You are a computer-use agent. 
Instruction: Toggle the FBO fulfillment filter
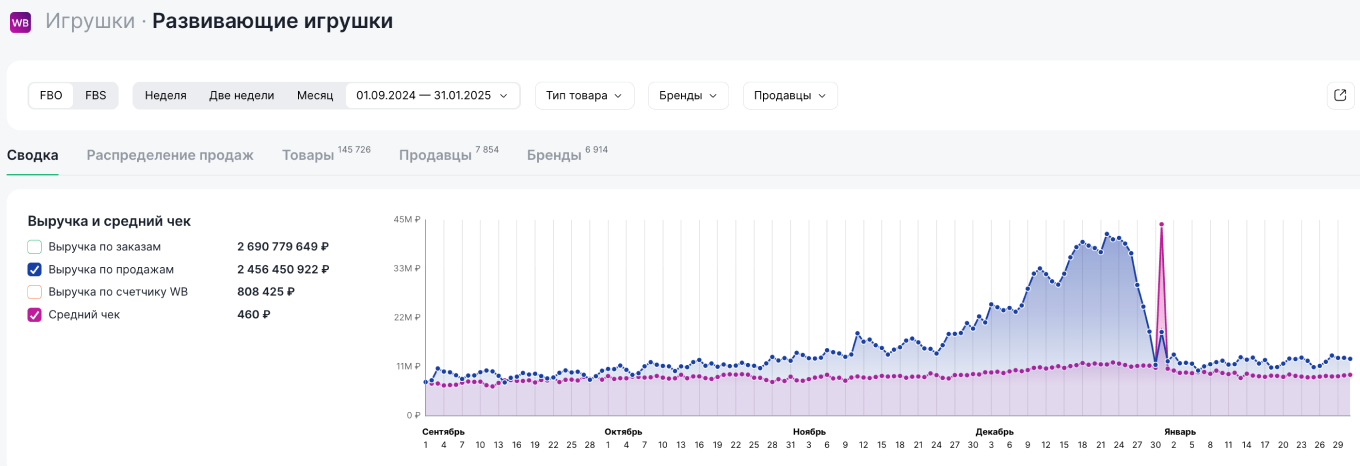51,95
